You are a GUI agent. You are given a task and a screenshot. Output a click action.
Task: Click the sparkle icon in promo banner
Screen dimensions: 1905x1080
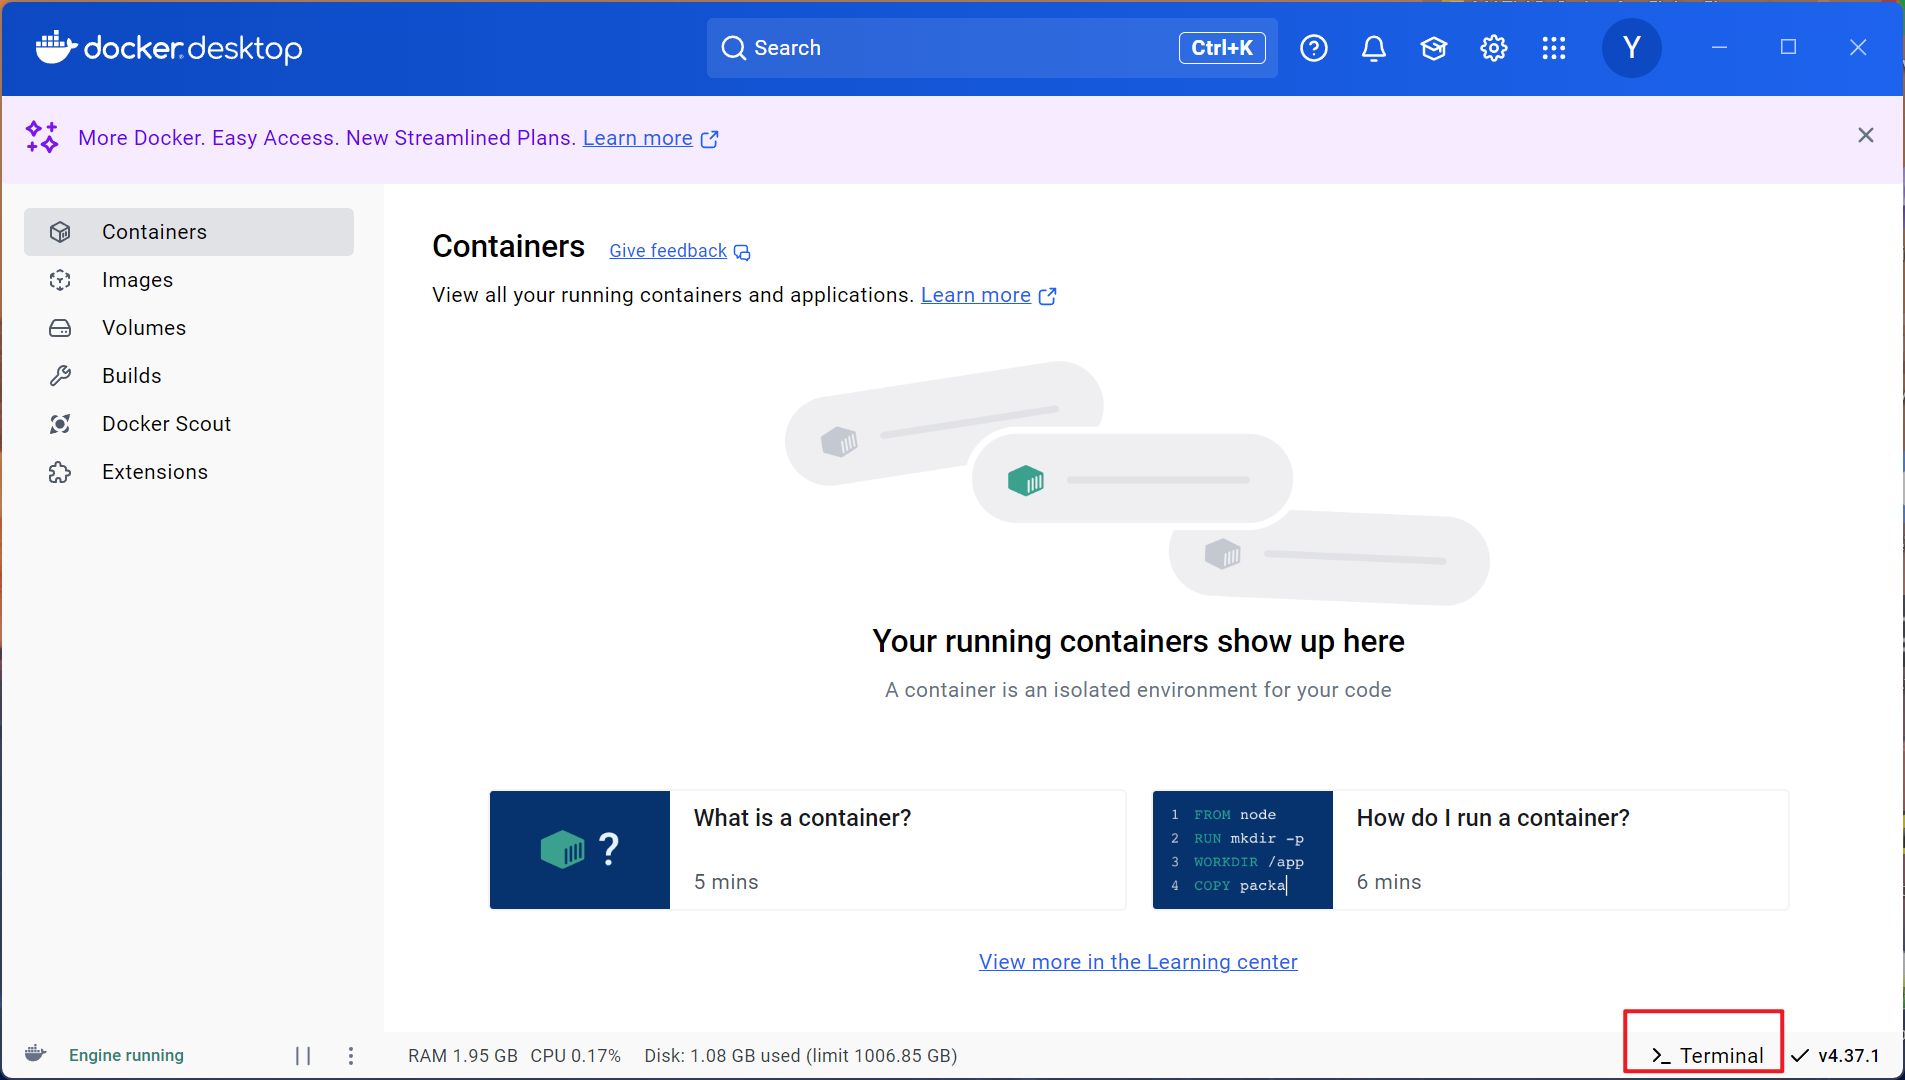42,137
